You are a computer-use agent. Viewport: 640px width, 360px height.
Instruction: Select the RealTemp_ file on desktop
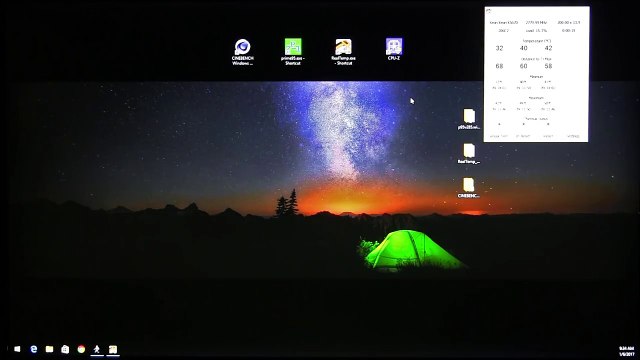(x=469, y=153)
